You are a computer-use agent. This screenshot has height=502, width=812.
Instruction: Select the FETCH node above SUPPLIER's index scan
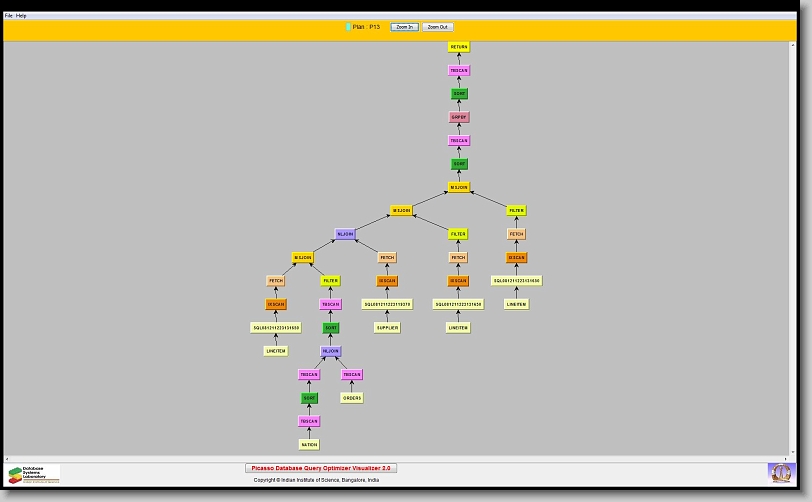pos(387,258)
